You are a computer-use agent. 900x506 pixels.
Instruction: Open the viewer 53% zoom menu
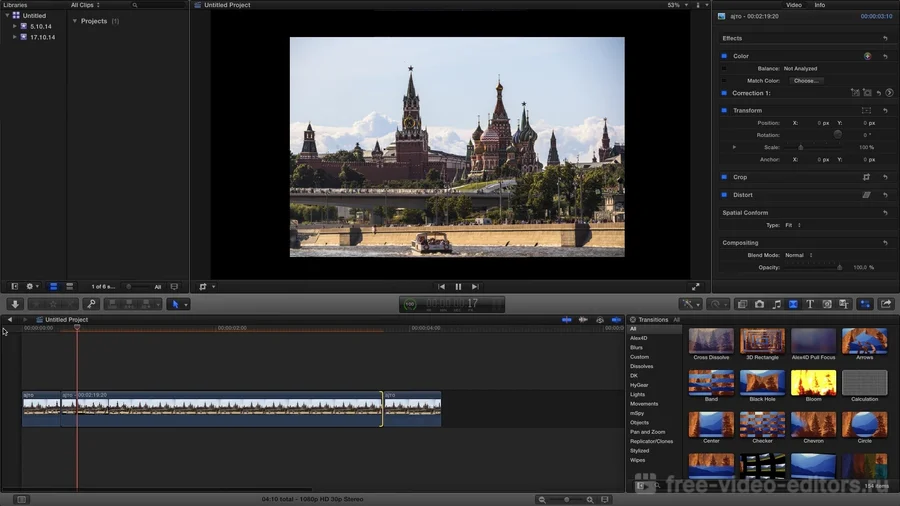click(x=677, y=5)
